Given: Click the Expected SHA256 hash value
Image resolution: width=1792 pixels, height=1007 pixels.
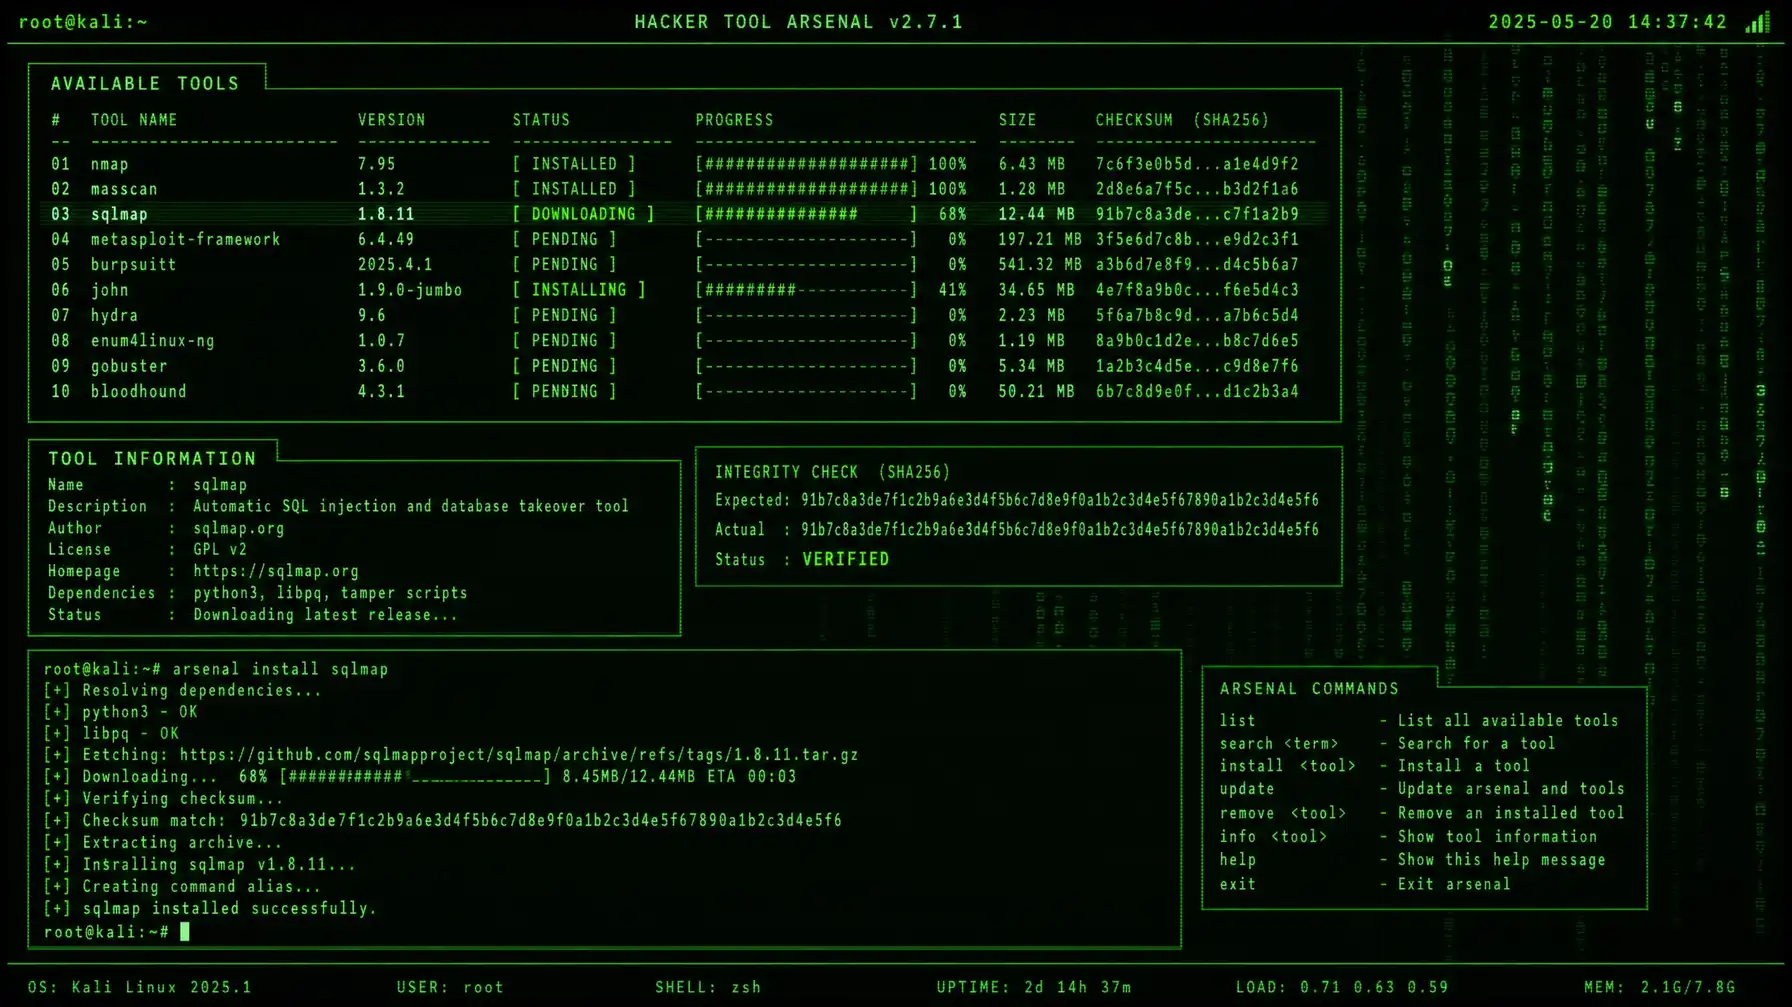Looking at the screenshot, I should (1060, 500).
